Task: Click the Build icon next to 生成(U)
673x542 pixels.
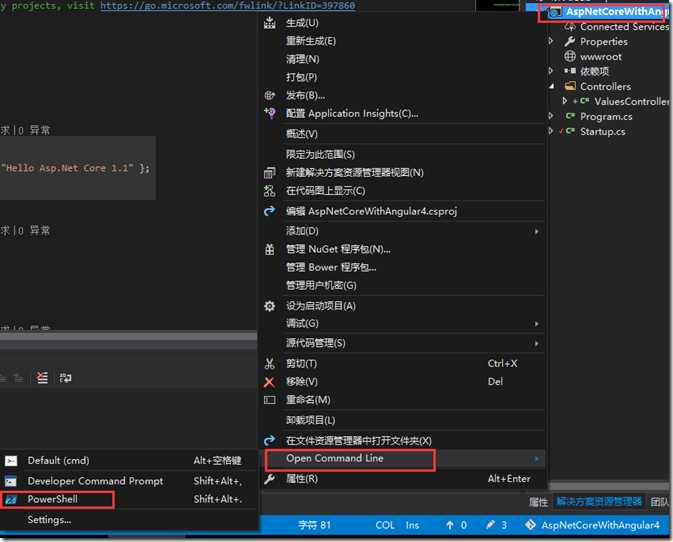Action: pos(270,23)
